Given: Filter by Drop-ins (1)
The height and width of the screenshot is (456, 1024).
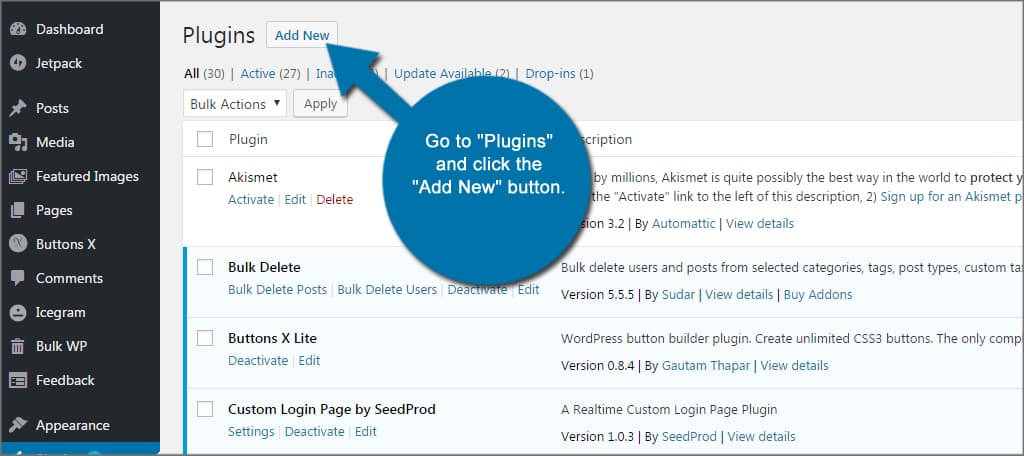Looking at the screenshot, I should coord(559,74).
